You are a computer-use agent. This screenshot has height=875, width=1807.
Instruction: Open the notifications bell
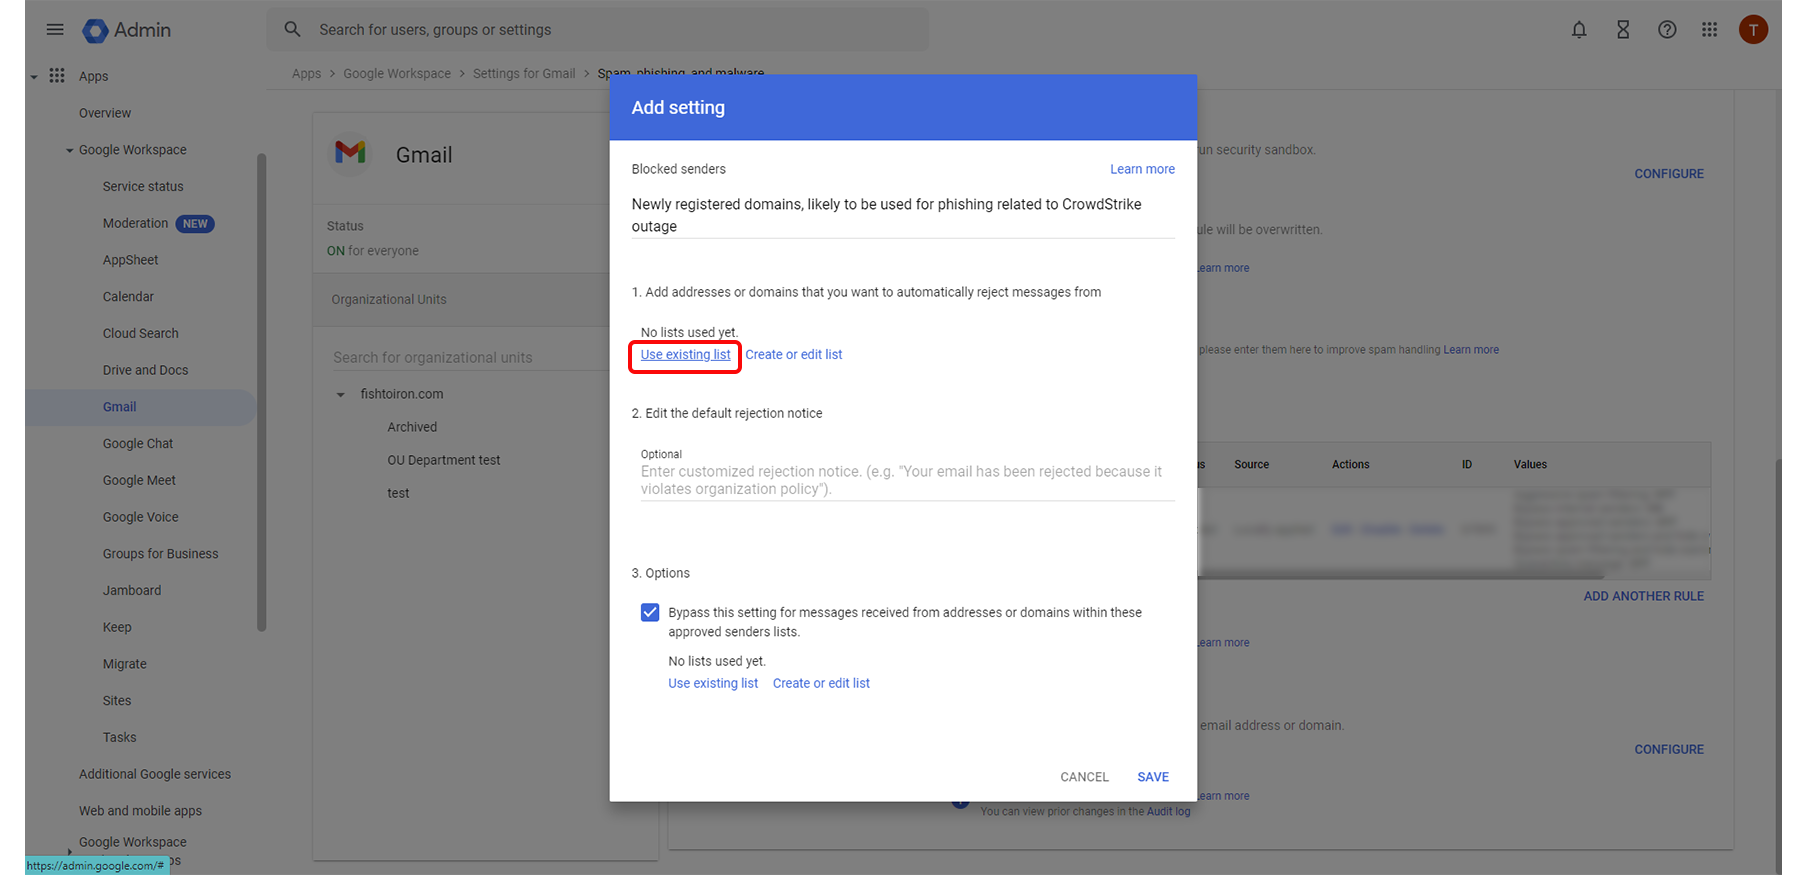click(x=1578, y=30)
